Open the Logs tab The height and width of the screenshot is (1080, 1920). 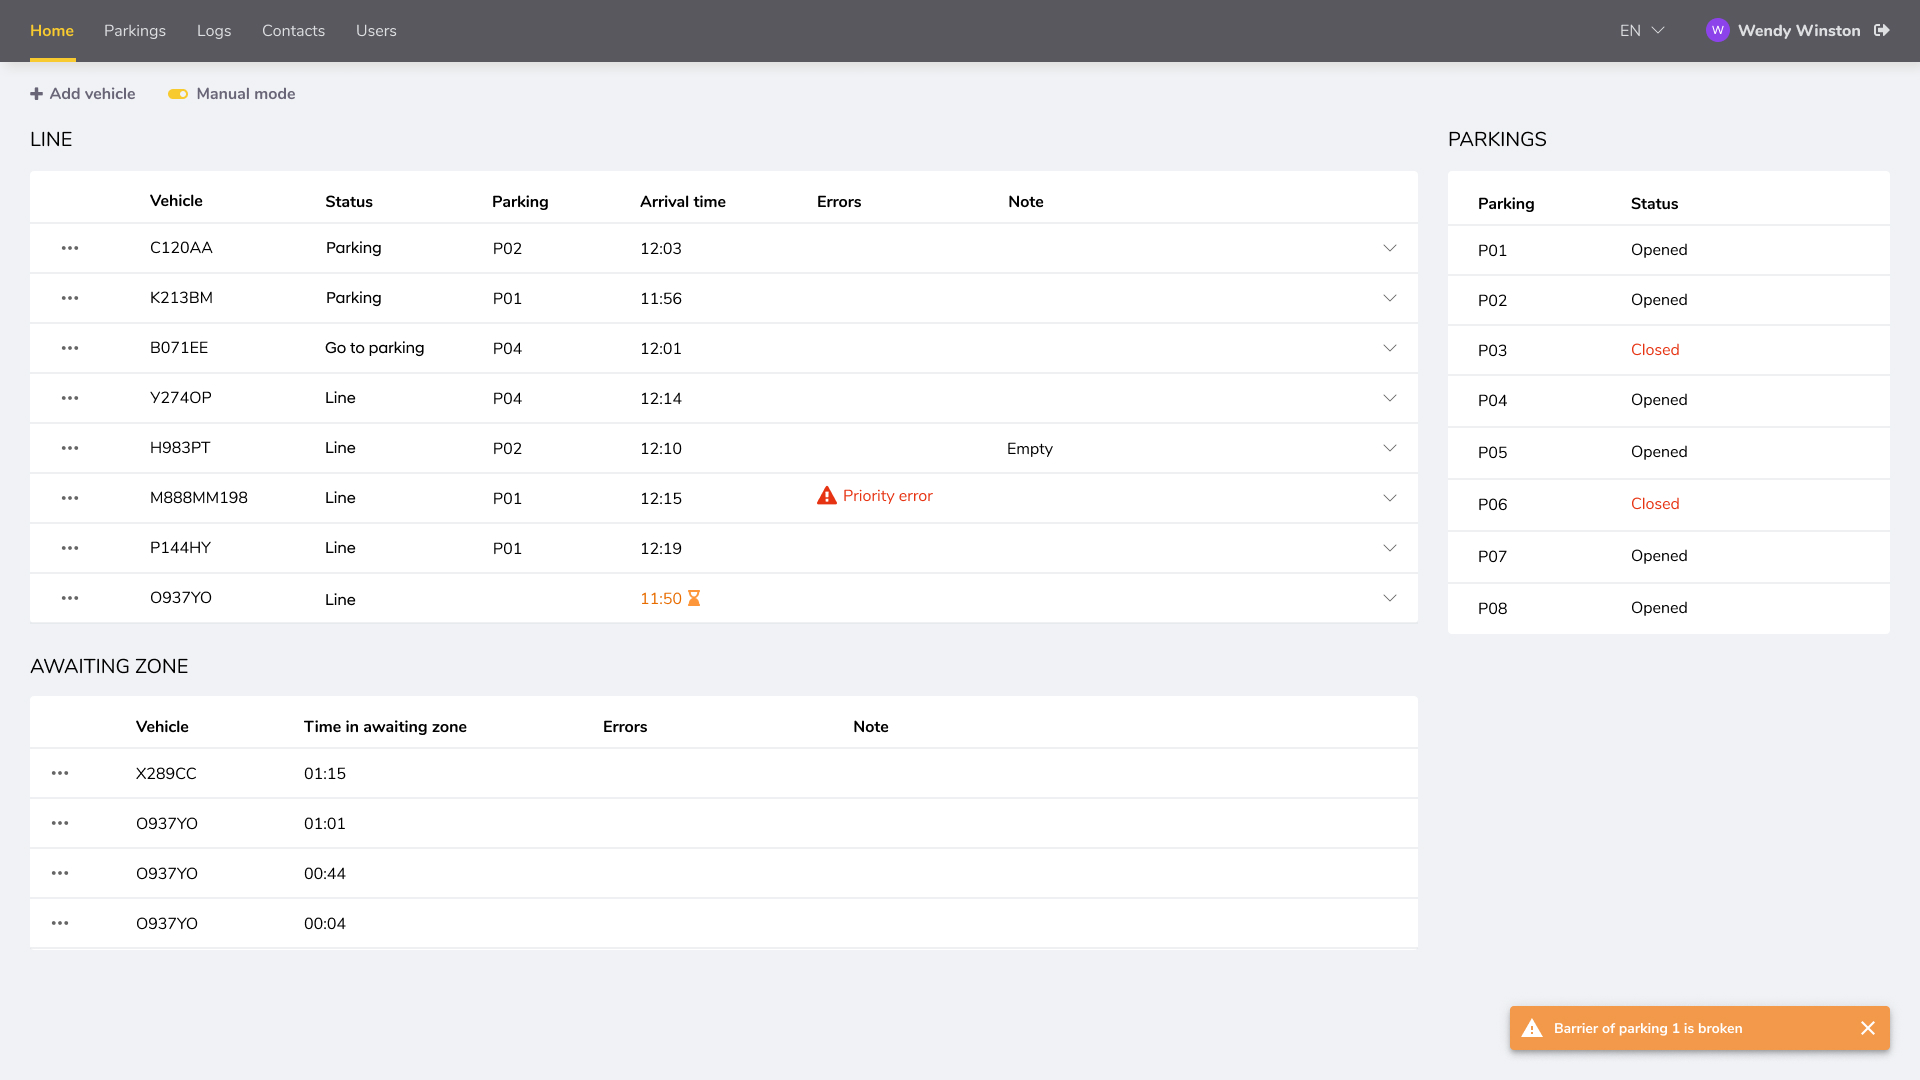coord(214,31)
